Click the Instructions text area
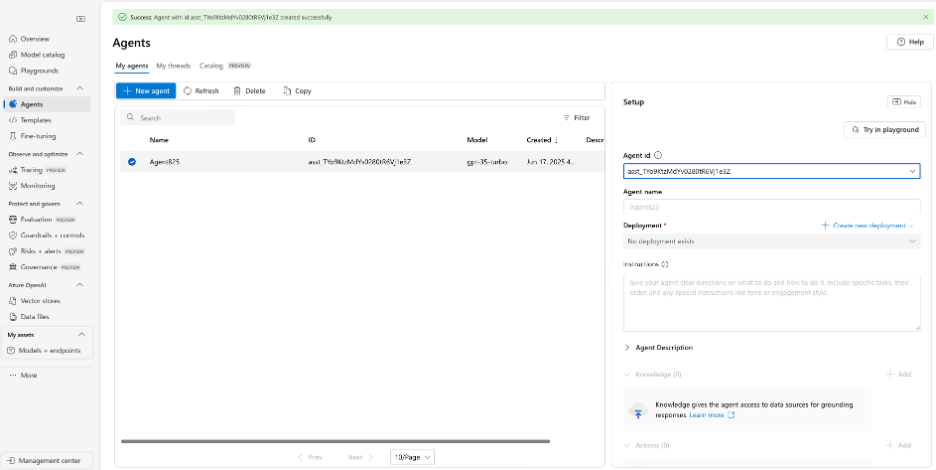This screenshot has width=936, height=470. [771, 302]
